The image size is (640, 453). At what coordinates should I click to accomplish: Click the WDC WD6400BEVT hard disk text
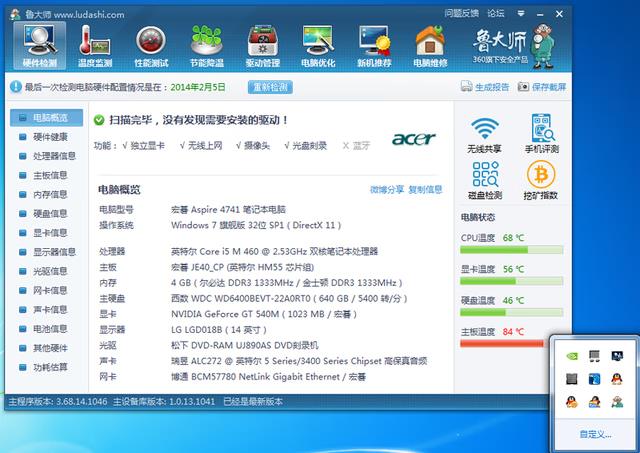click(x=289, y=299)
